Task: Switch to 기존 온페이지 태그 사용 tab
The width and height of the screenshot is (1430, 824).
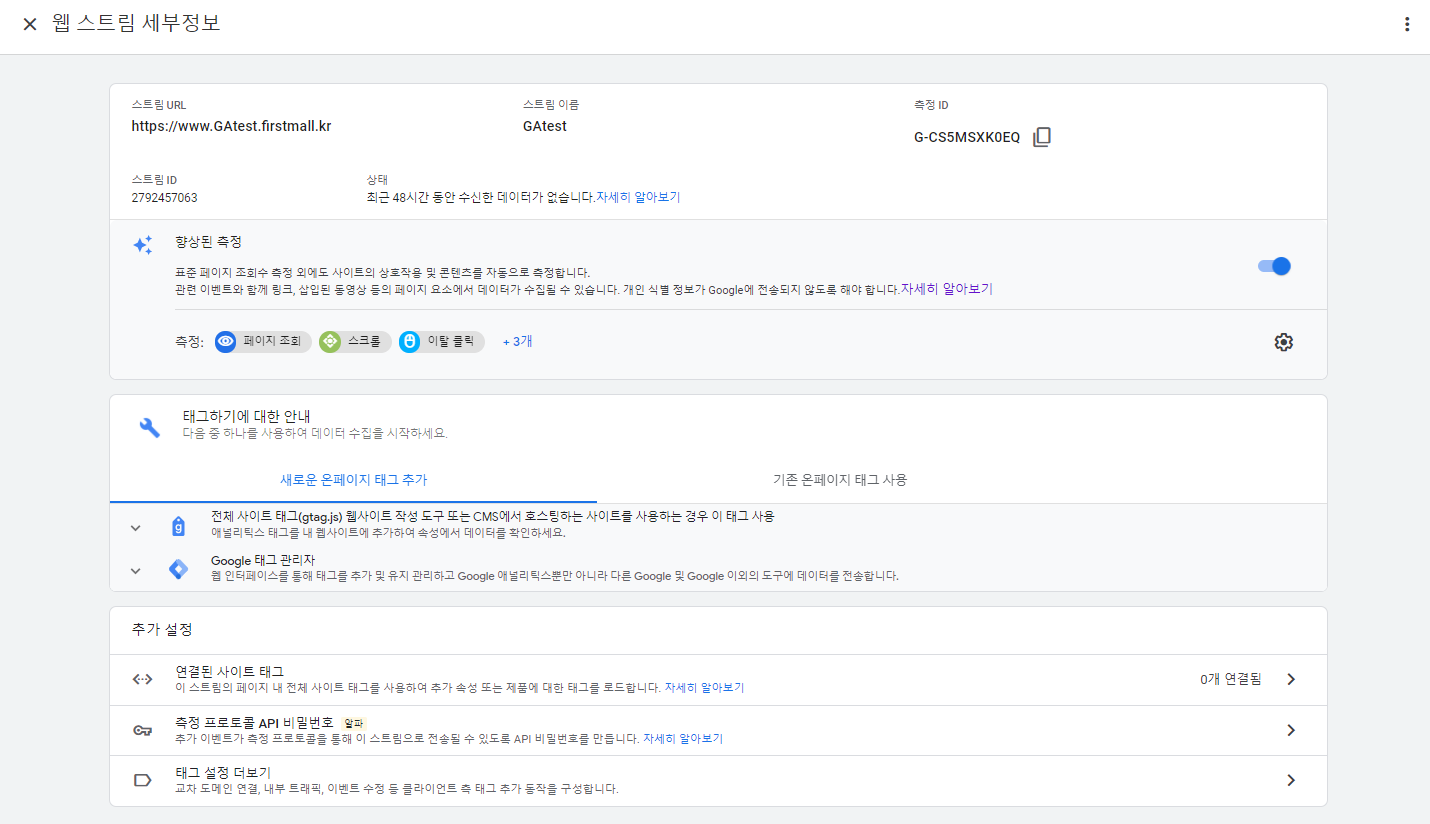Action: click(x=839, y=480)
